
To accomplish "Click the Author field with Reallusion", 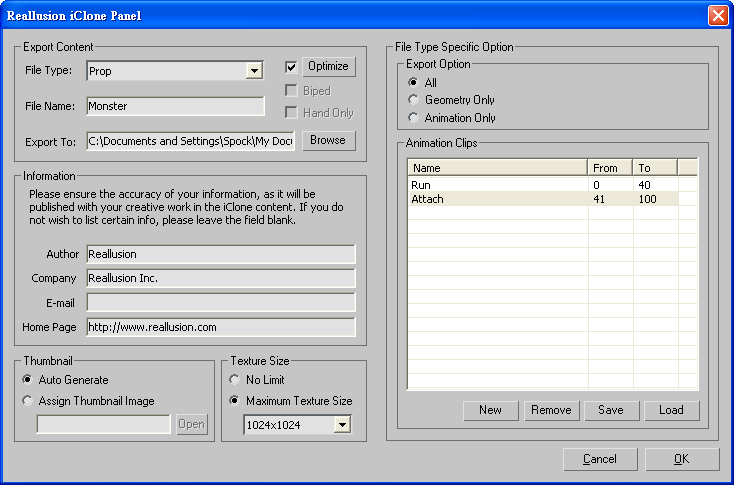I will (x=221, y=254).
